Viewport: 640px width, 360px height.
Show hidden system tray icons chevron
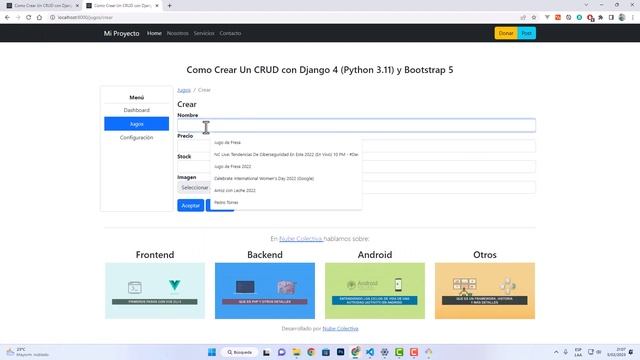click(556, 352)
